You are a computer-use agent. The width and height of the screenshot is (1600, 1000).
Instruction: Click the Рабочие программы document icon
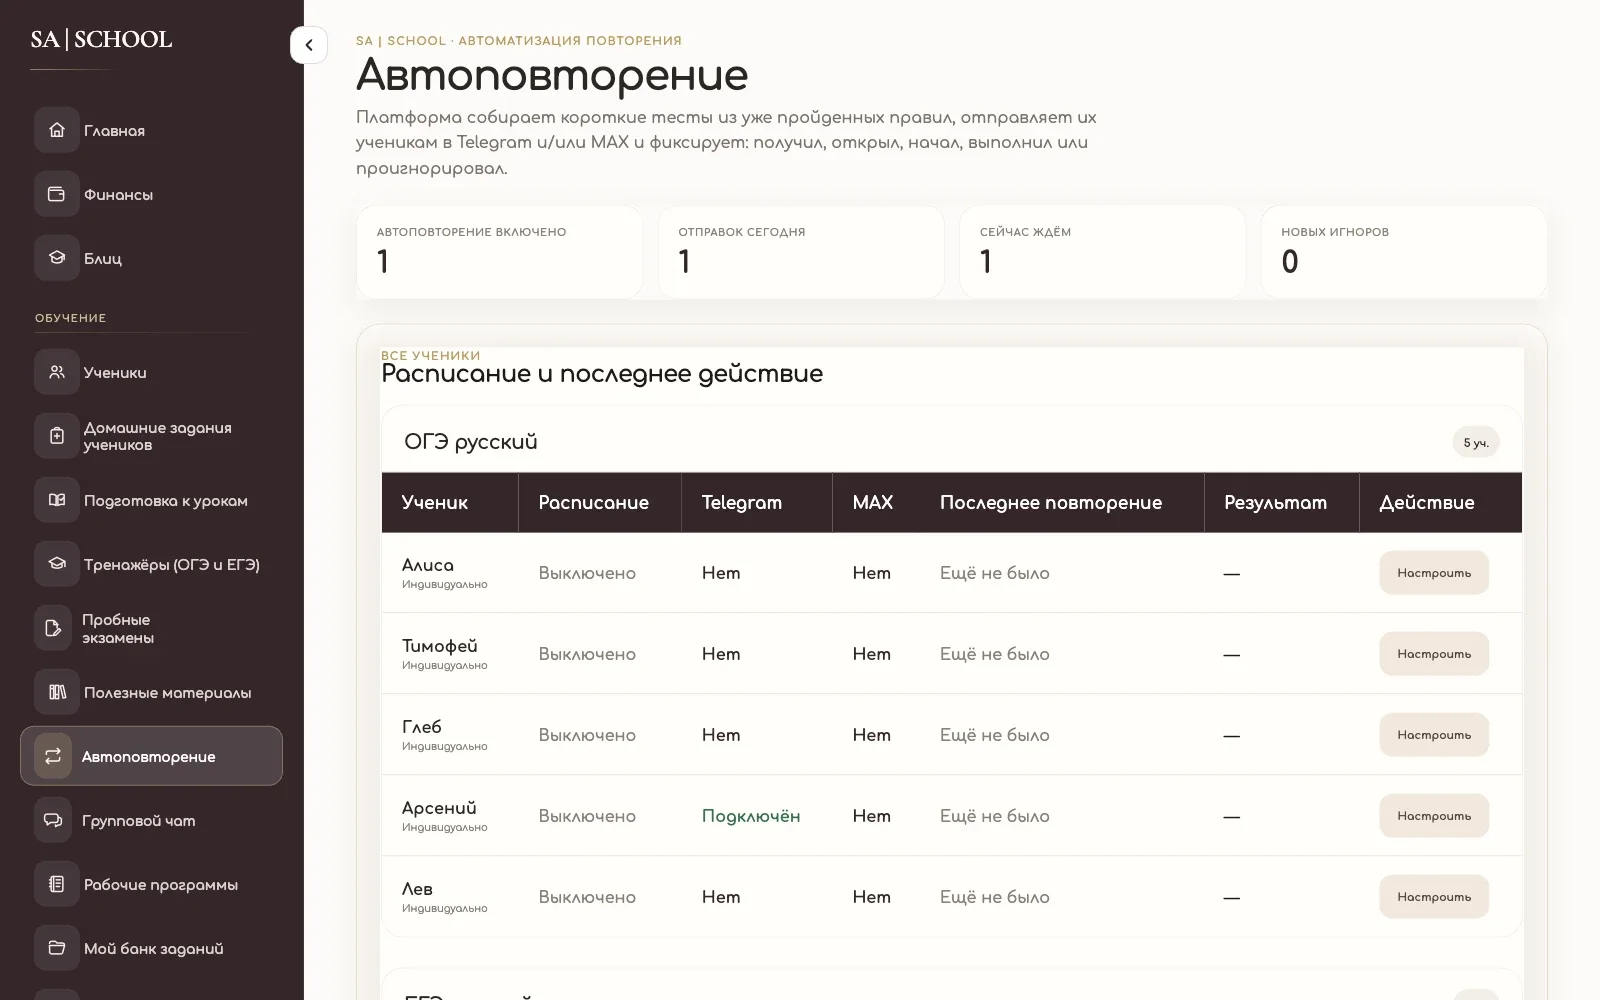pyautogui.click(x=57, y=884)
